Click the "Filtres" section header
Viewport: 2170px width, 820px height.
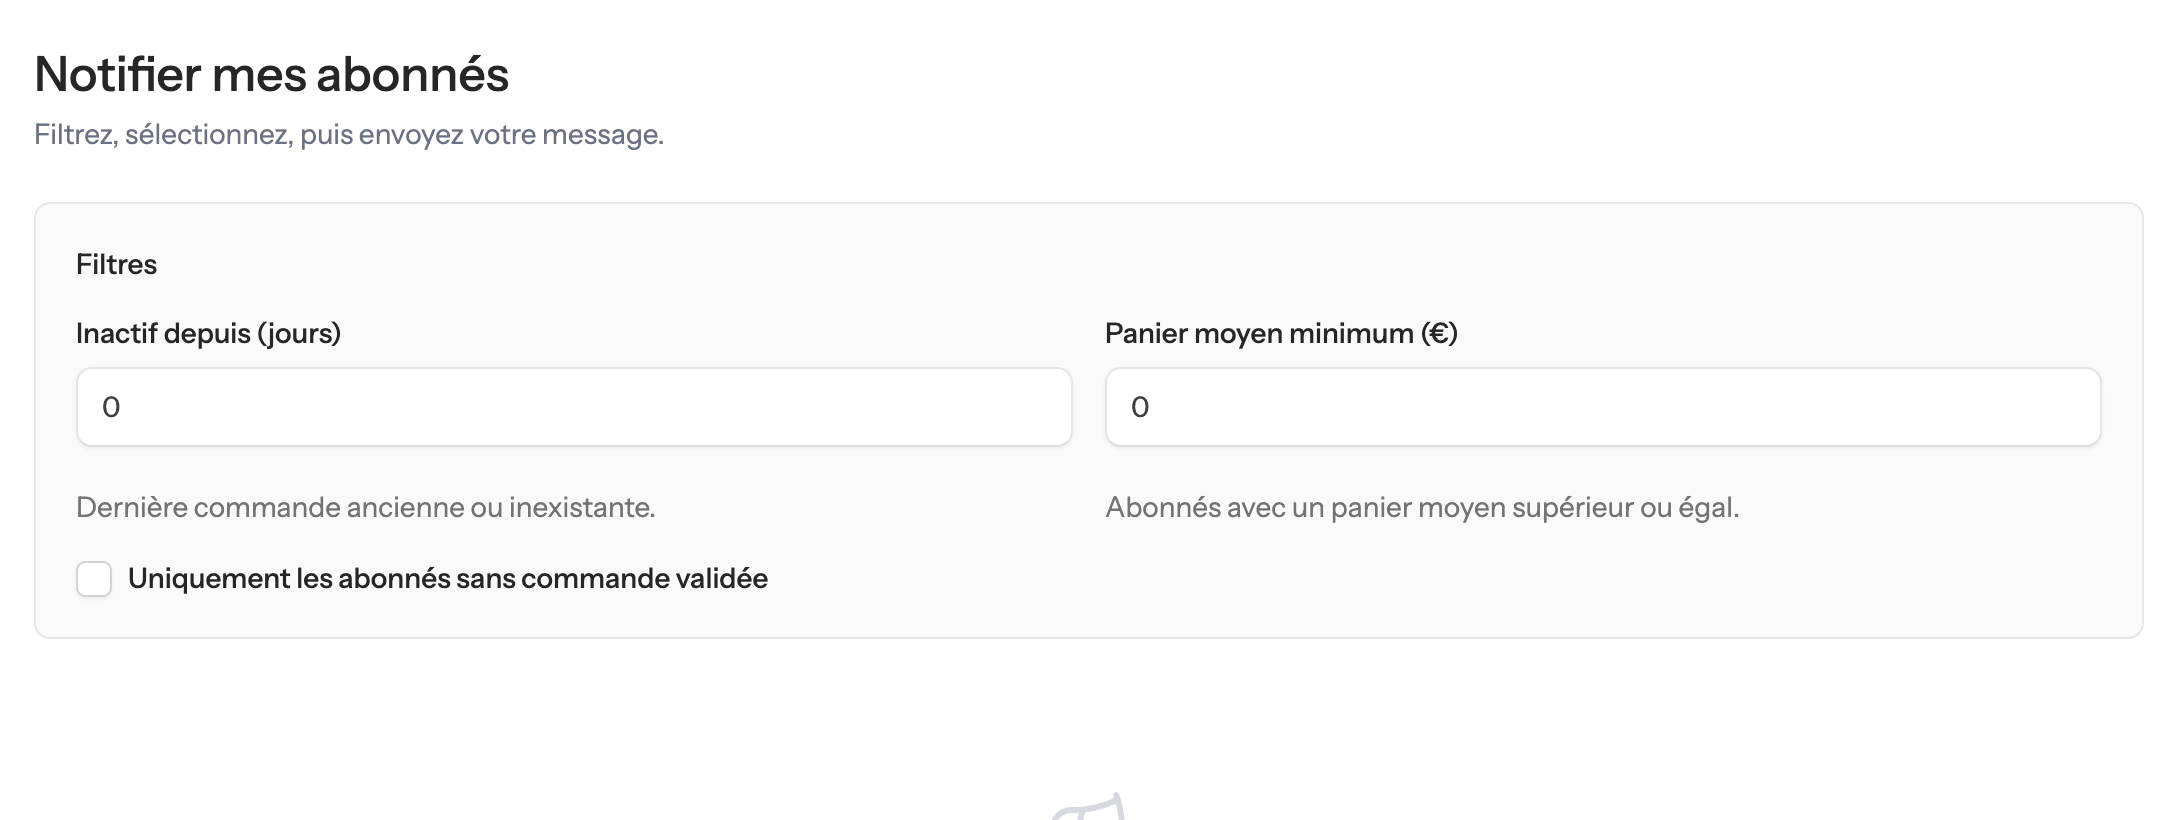[115, 263]
